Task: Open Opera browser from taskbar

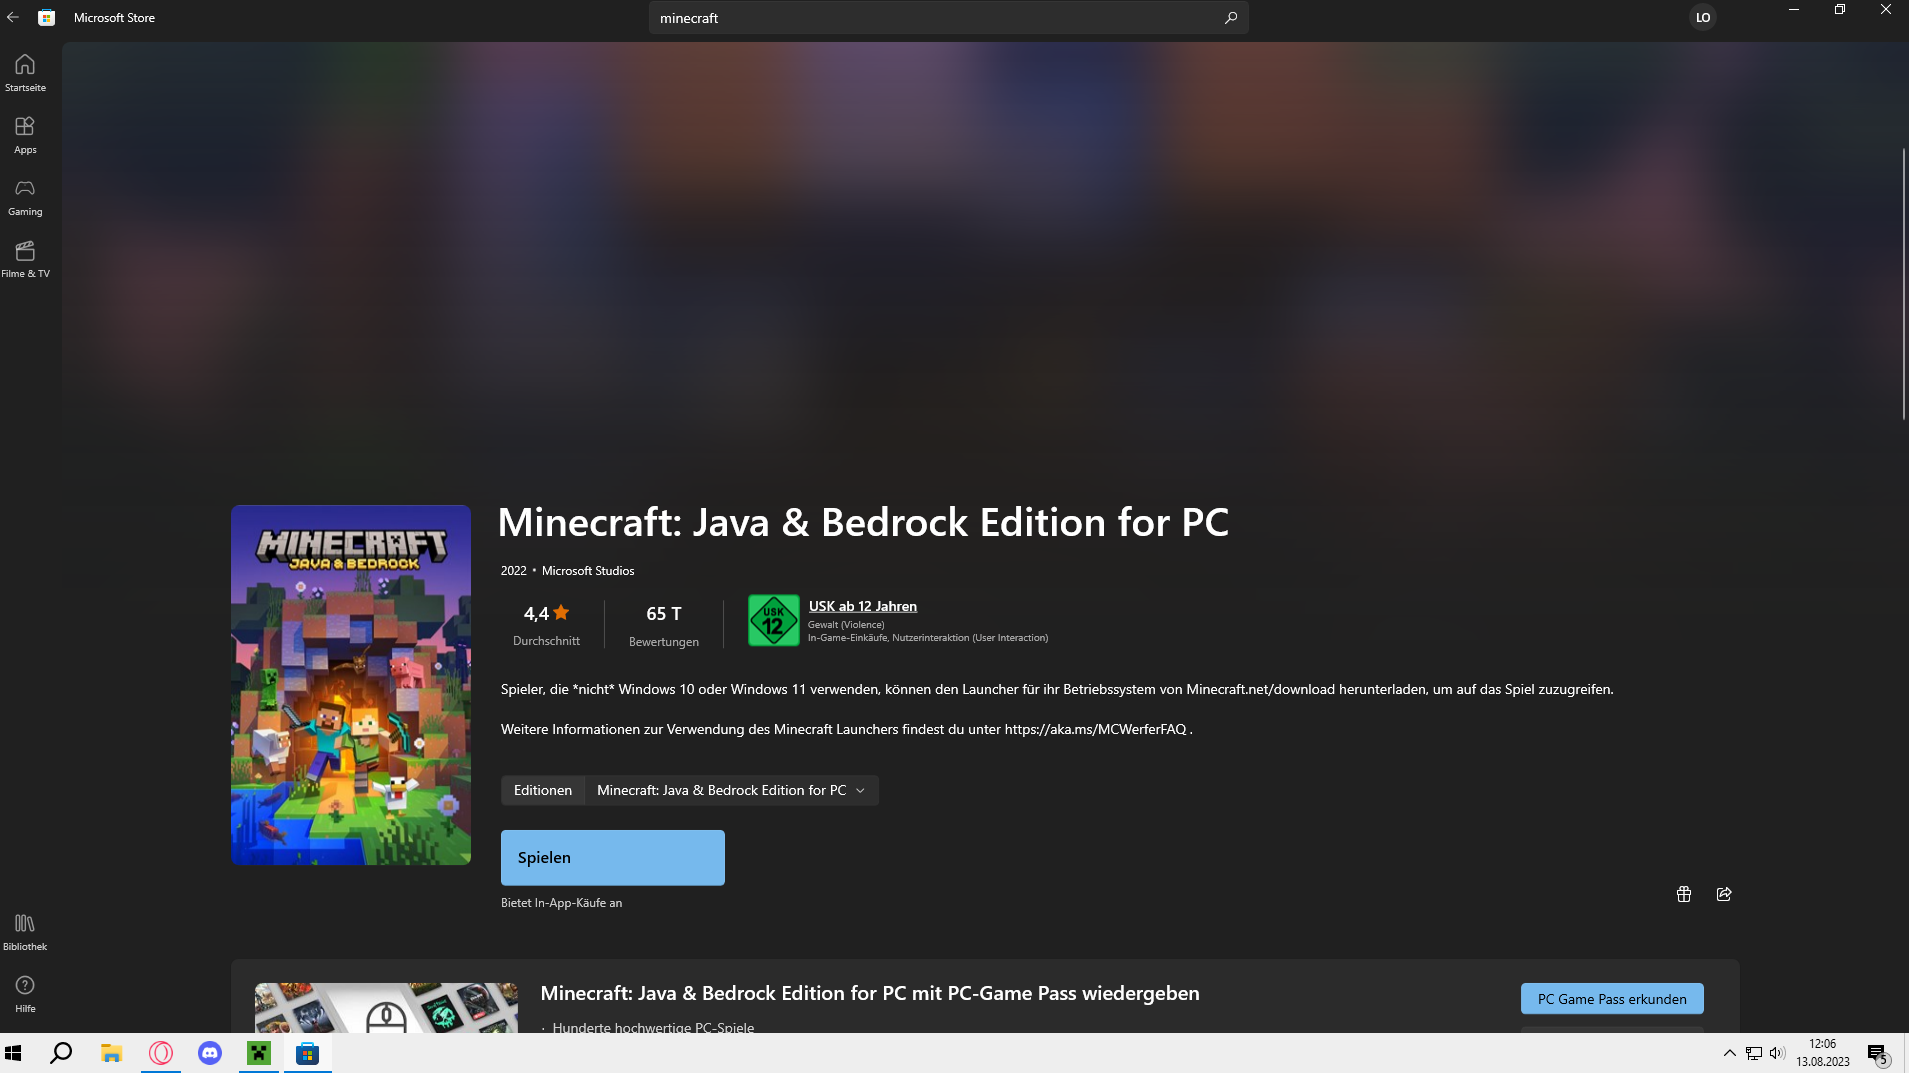Action: click(161, 1053)
